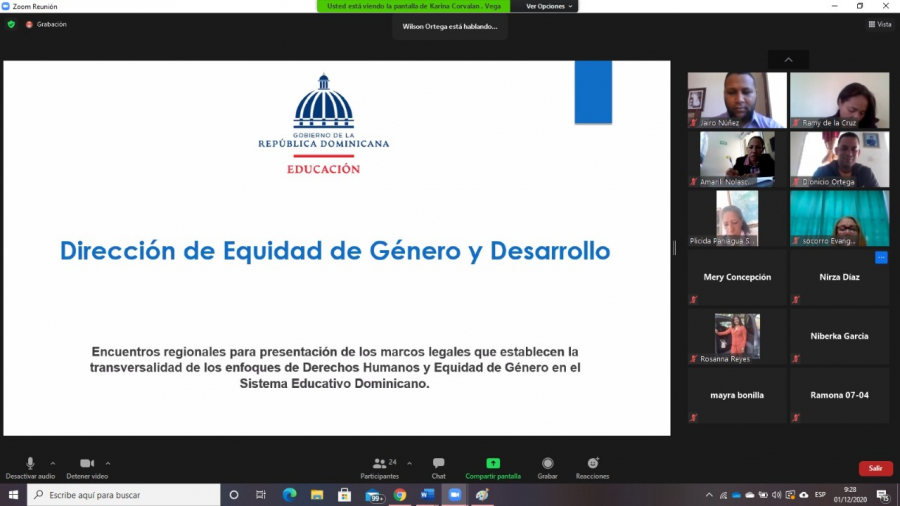Collapse the participant gallery with the up chevron

[788, 60]
